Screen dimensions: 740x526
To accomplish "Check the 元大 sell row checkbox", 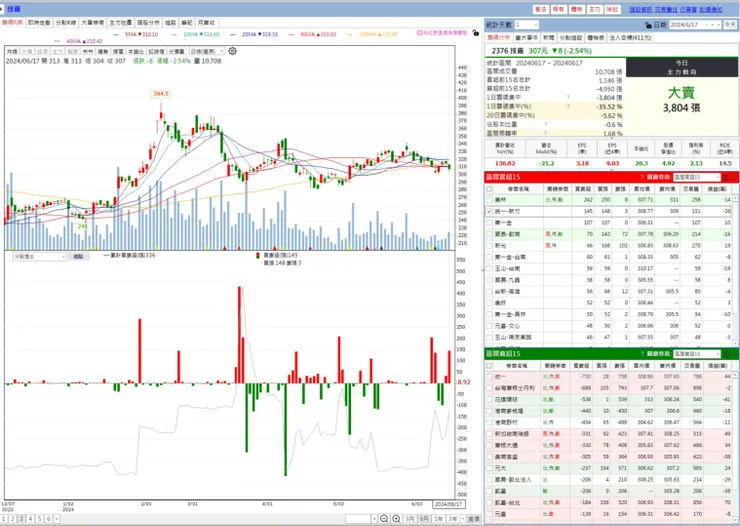I will pos(489,468).
